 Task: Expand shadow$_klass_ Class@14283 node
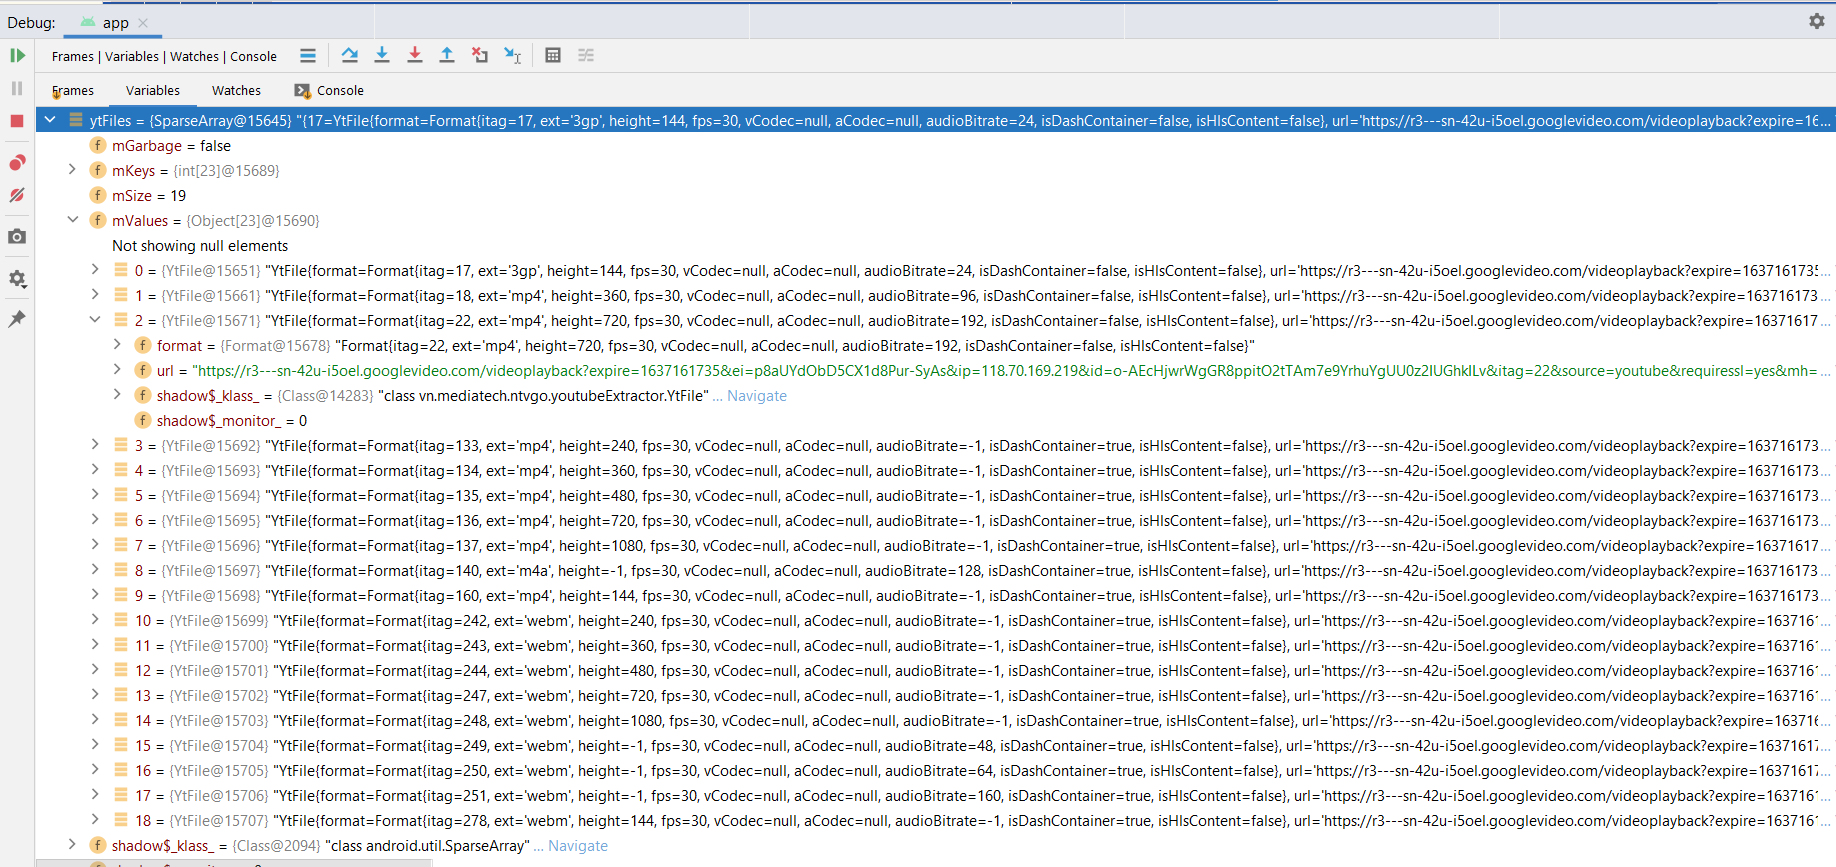117,395
